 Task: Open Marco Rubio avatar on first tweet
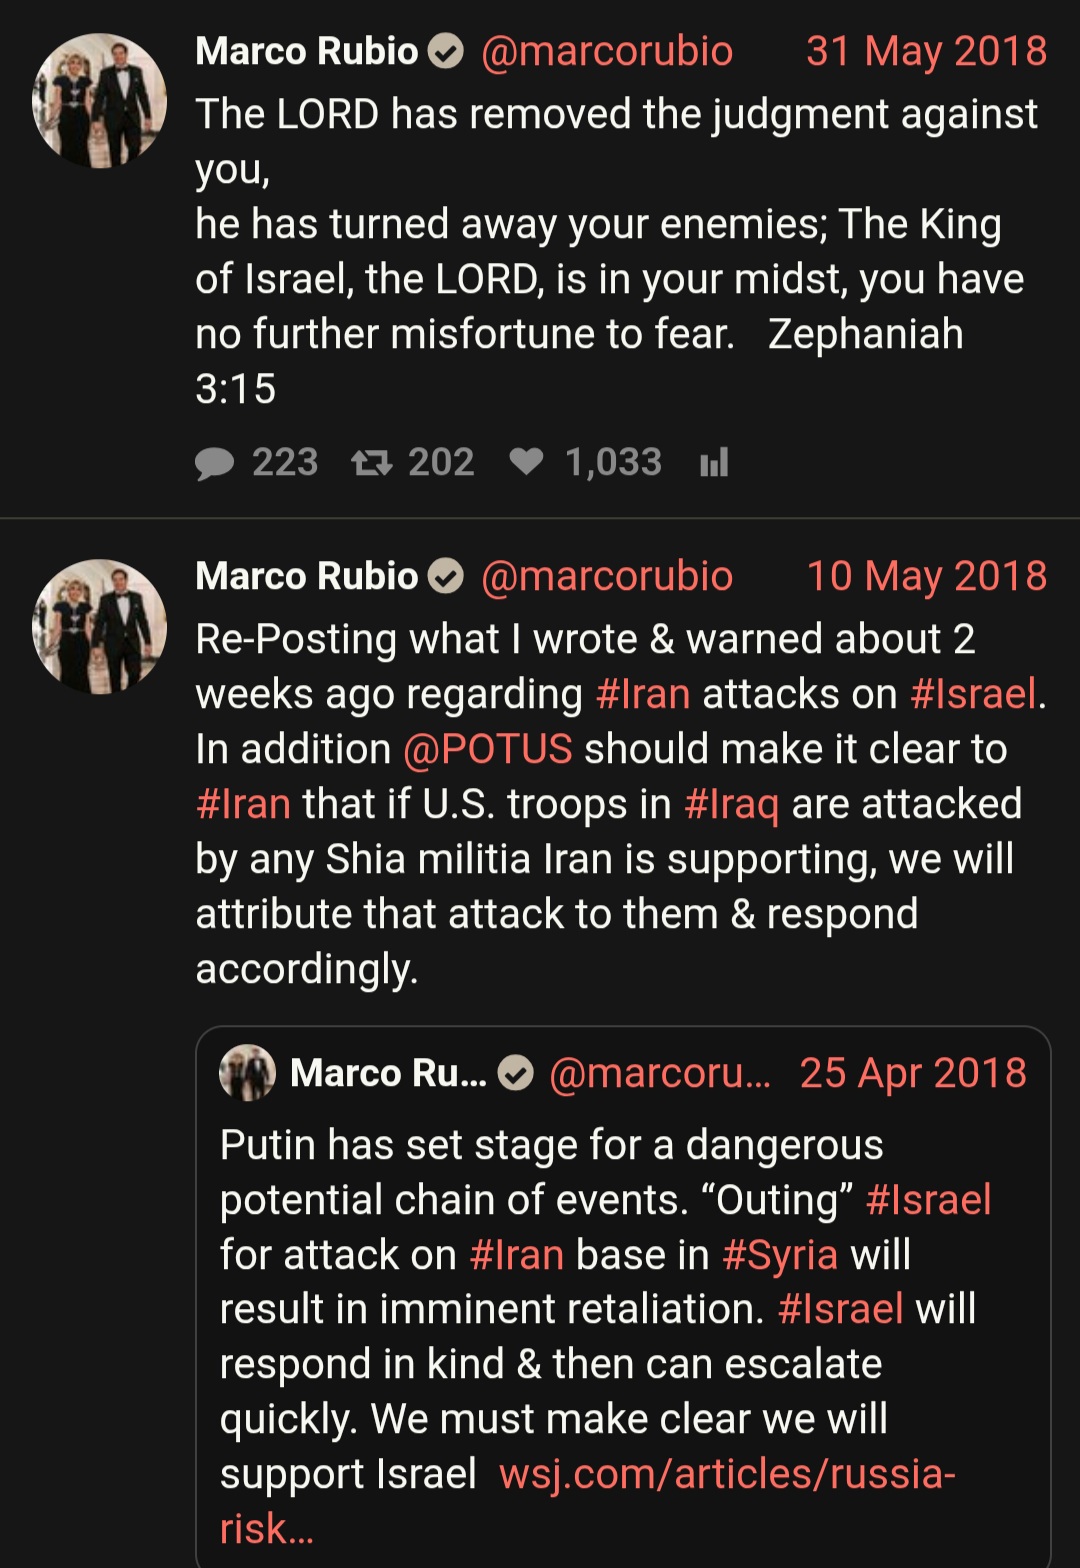pyautogui.click(x=100, y=100)
